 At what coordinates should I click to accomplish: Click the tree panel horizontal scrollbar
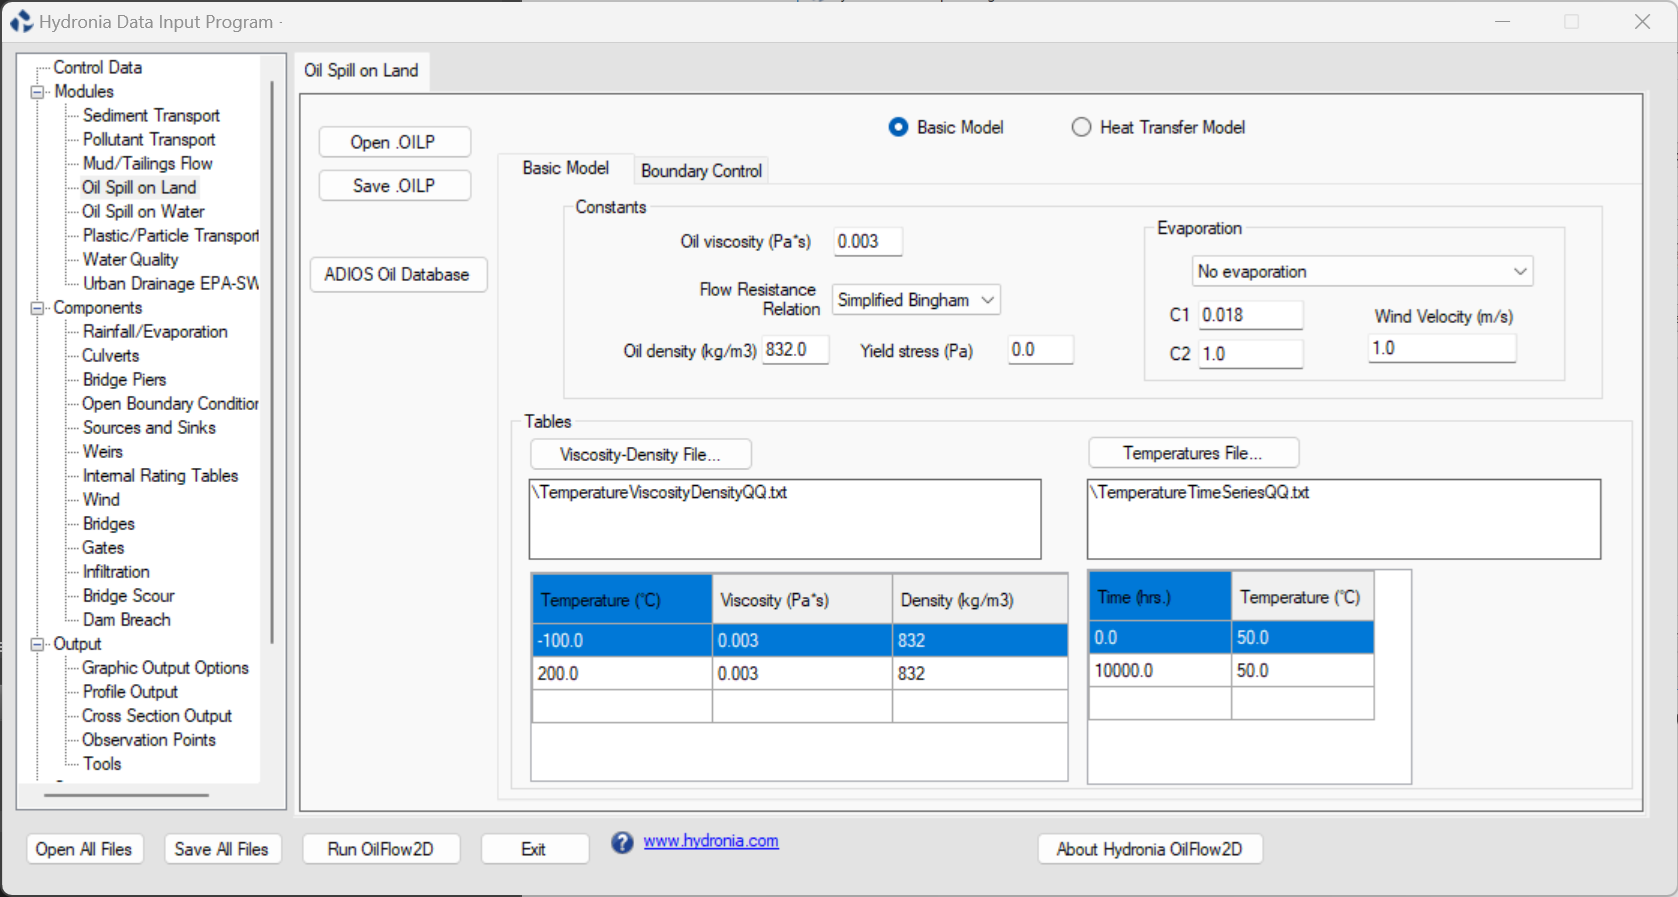tap(127, 795)
